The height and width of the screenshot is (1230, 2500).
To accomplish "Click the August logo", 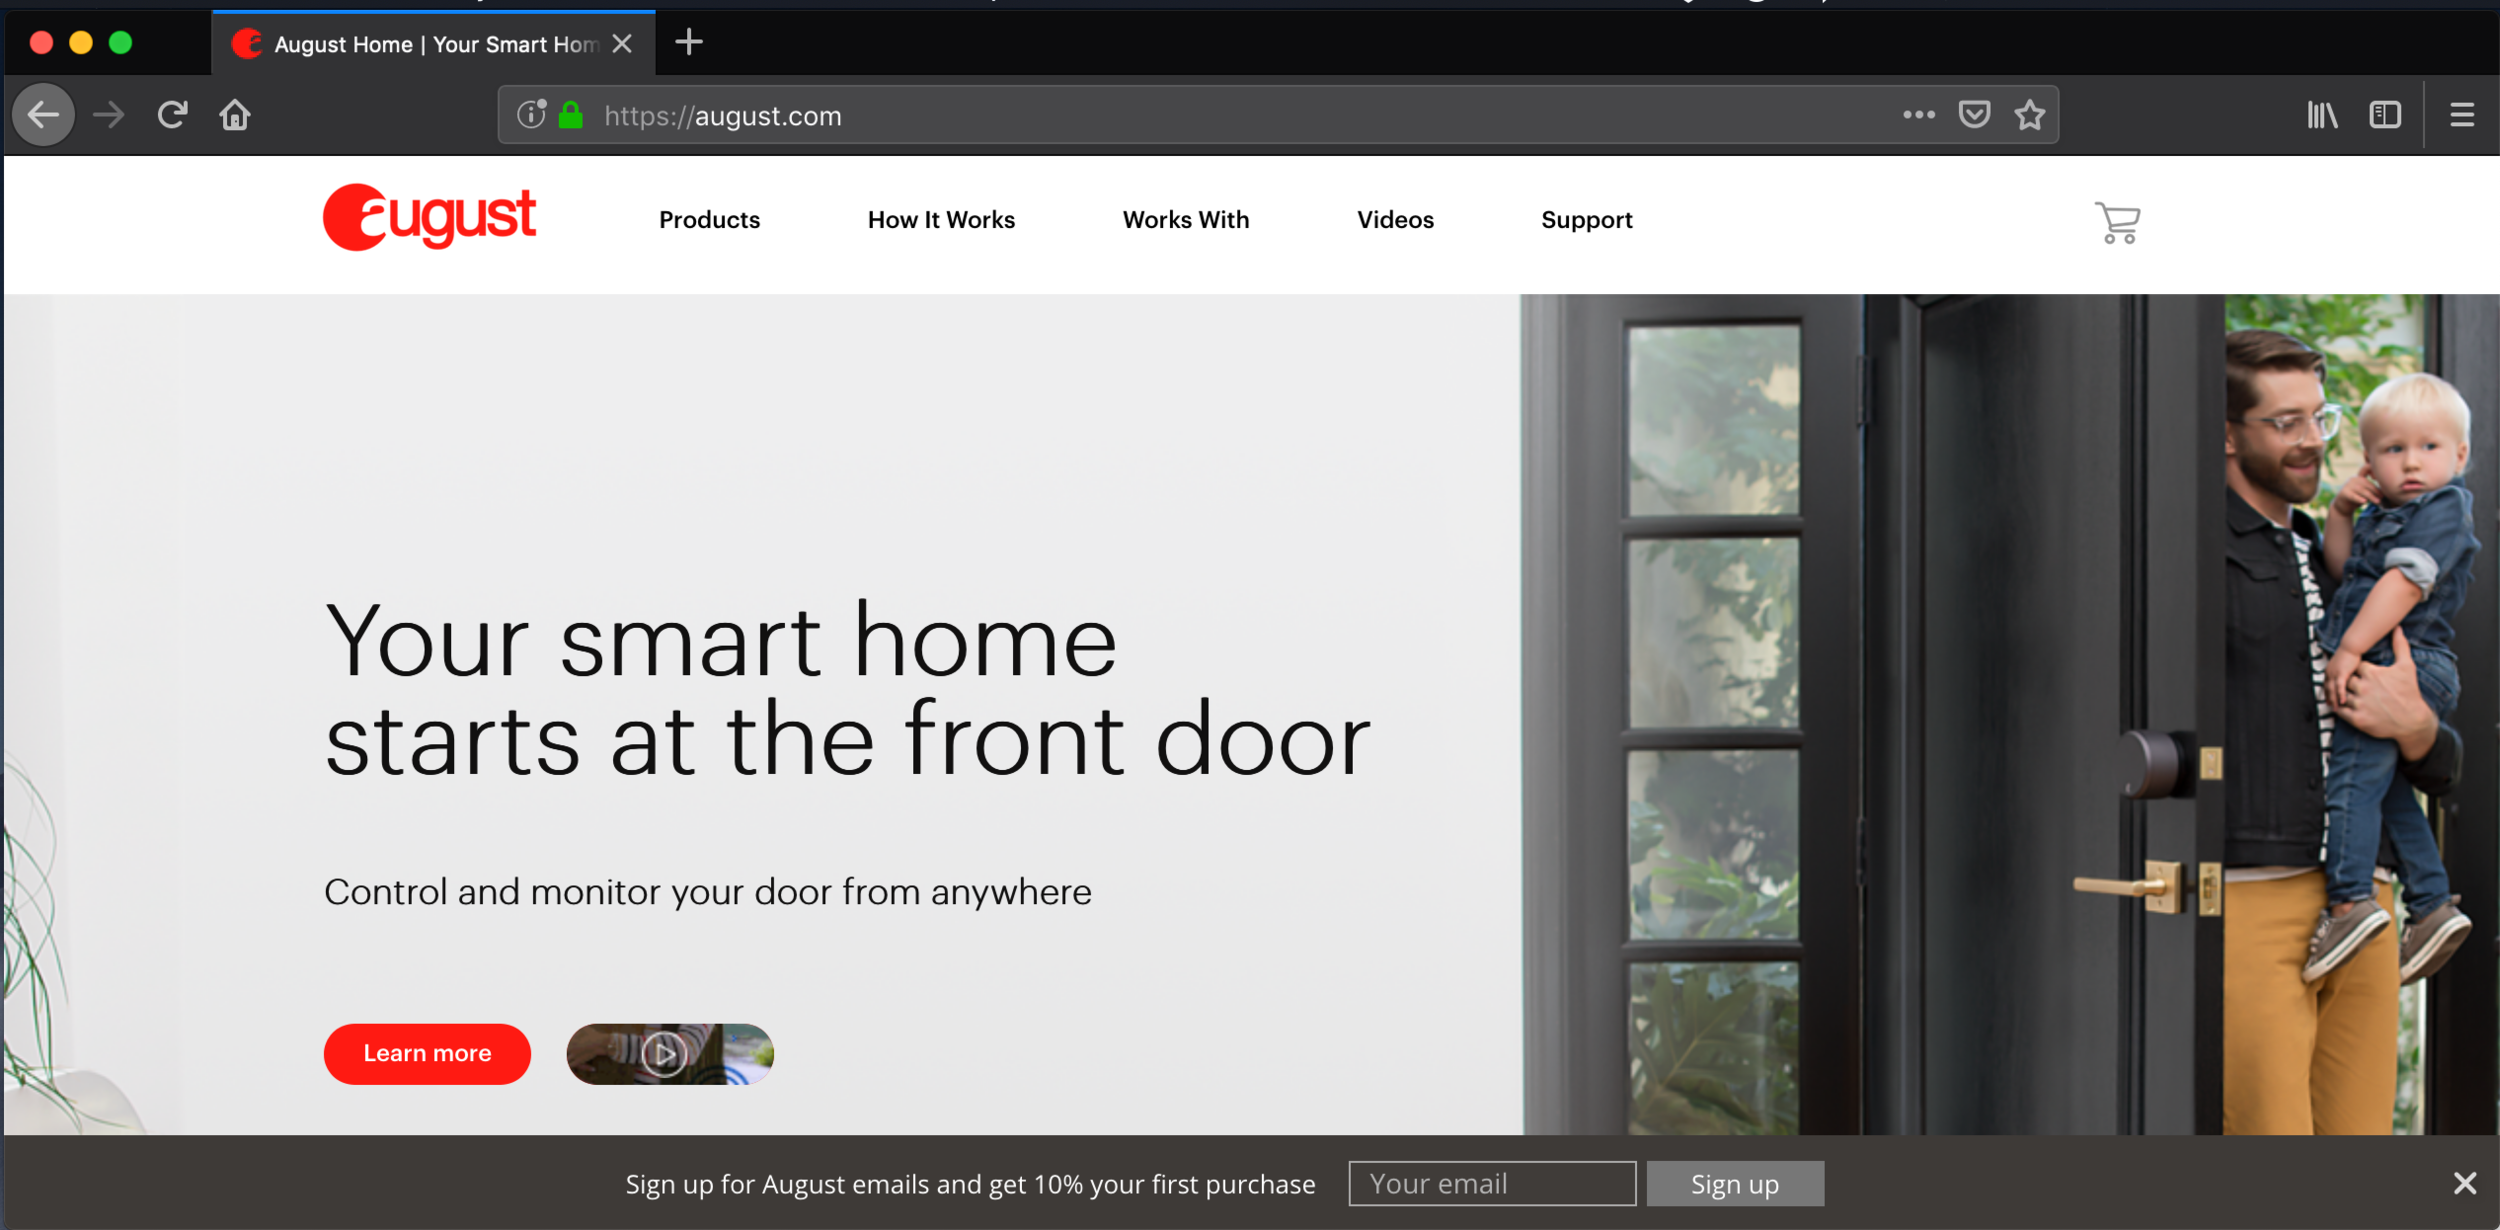I will click(430, 218).
